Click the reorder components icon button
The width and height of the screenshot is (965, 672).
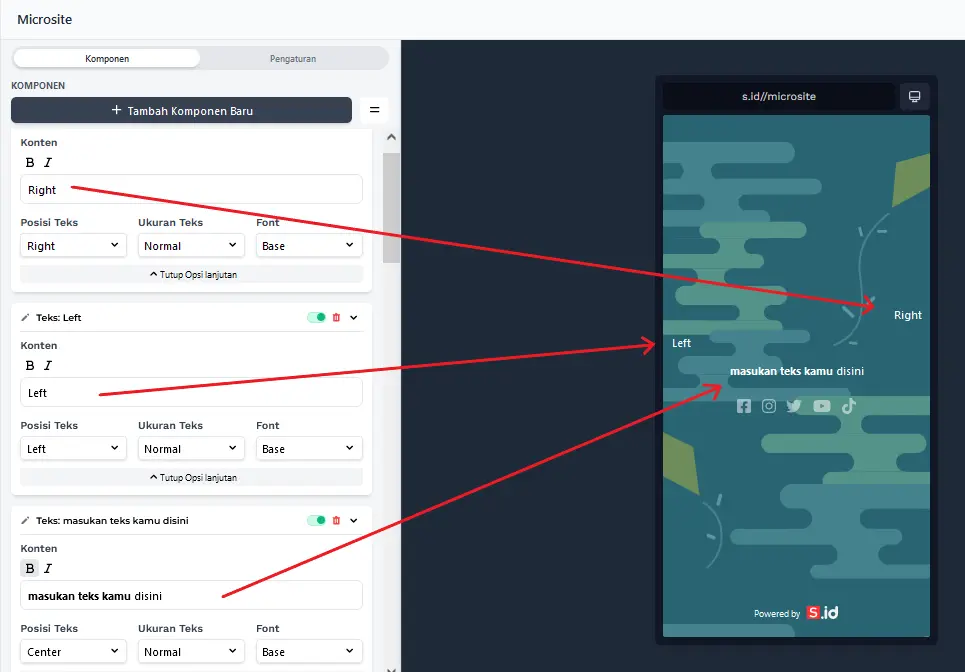(374, 110)
